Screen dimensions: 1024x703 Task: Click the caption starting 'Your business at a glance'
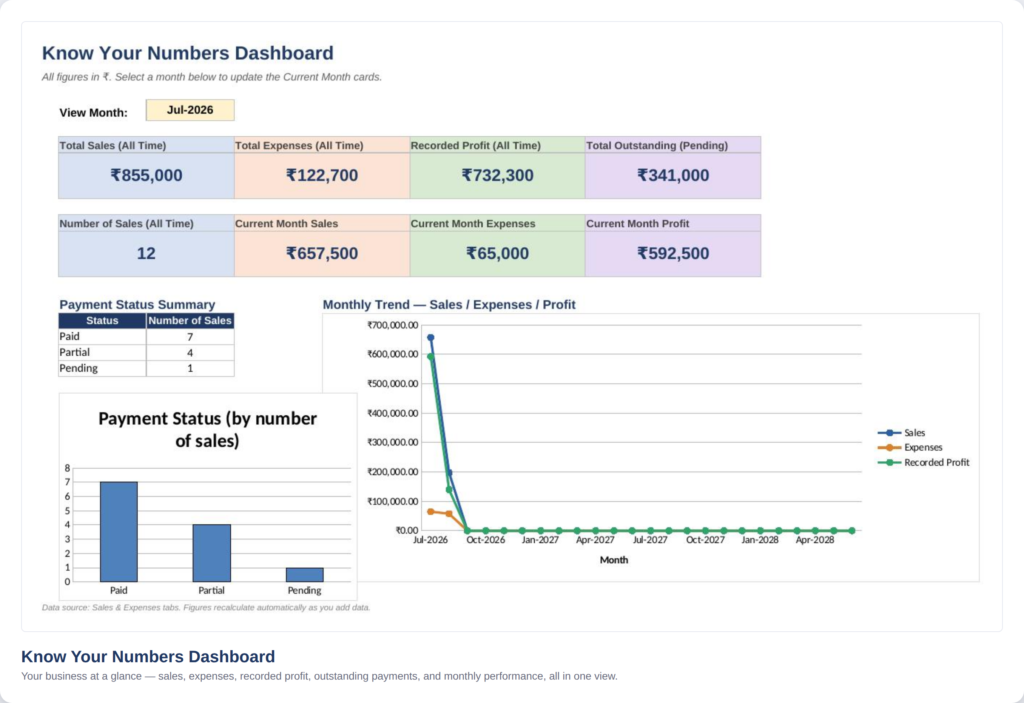(x=319, y=676)
